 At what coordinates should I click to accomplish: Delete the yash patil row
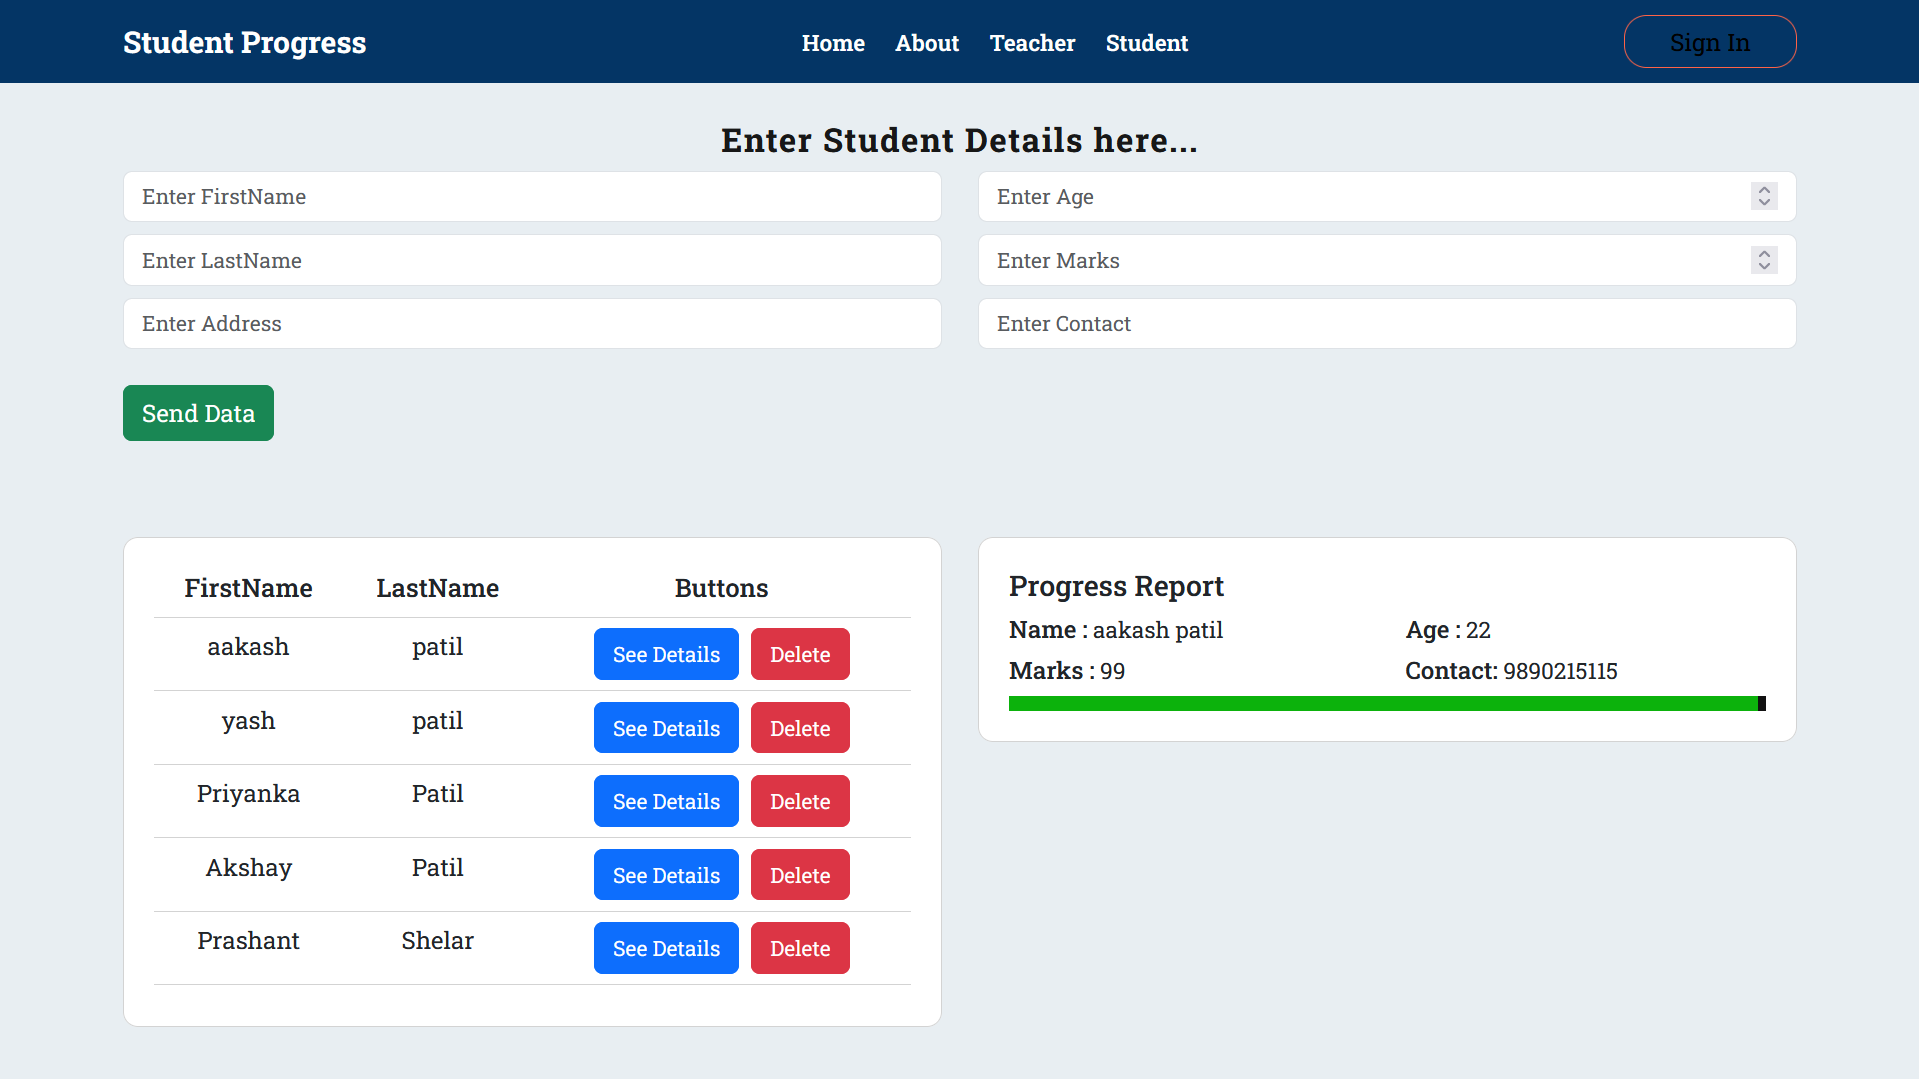(x=800, y=728)
